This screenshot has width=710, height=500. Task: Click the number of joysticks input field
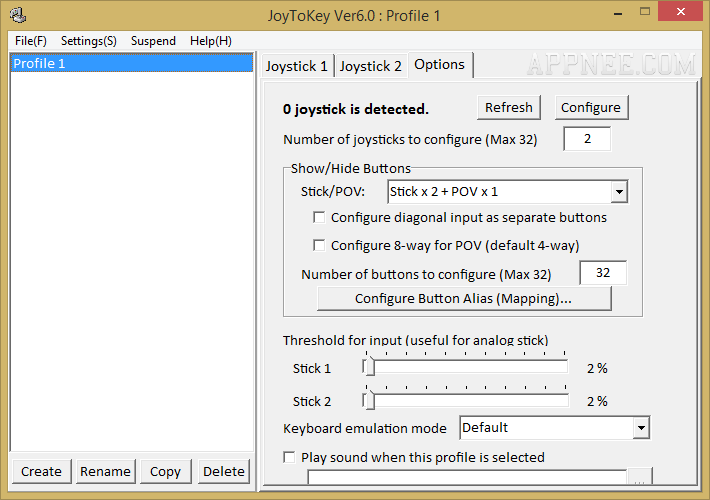[x=587, y=139]
